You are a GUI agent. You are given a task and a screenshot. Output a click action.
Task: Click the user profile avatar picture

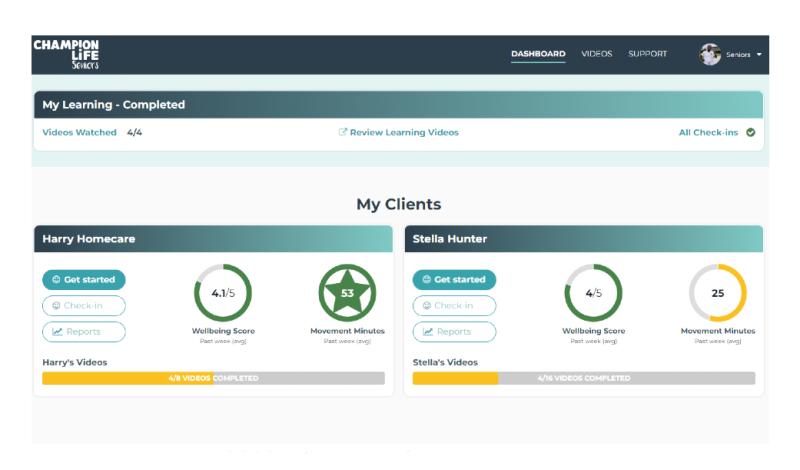click(710, 54)
